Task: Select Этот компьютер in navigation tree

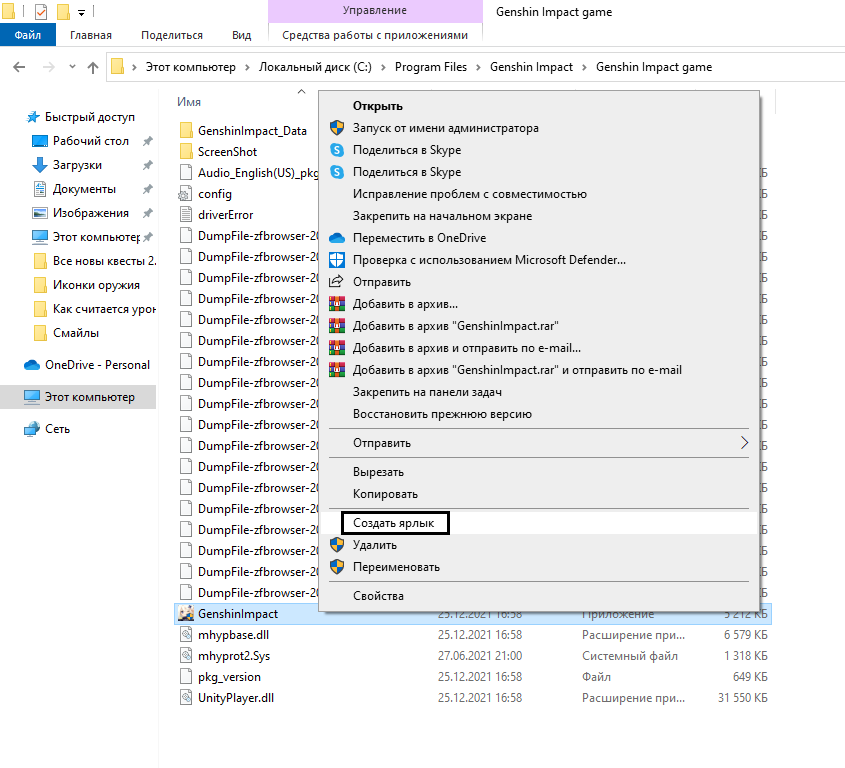Action: pos(89,397)
